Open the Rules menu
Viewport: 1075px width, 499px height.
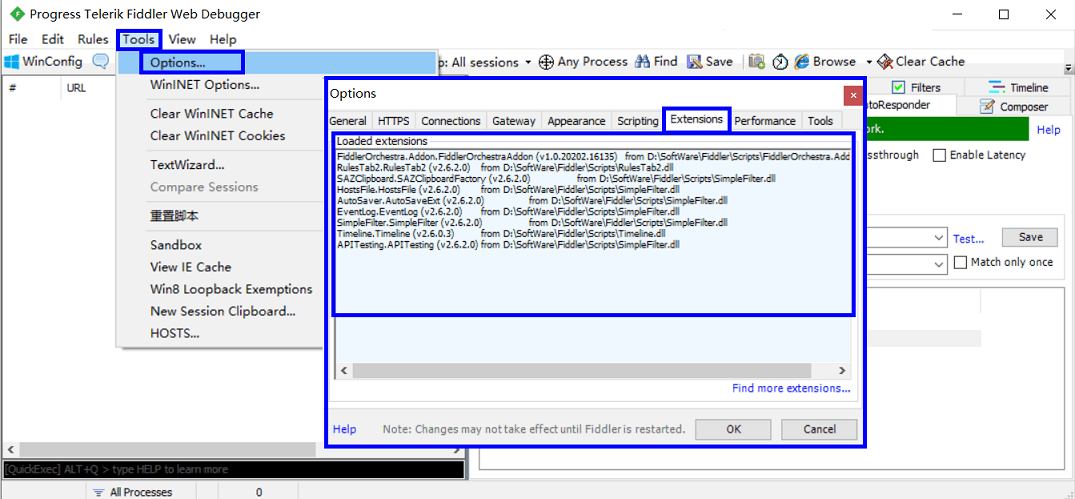point(93,39)
